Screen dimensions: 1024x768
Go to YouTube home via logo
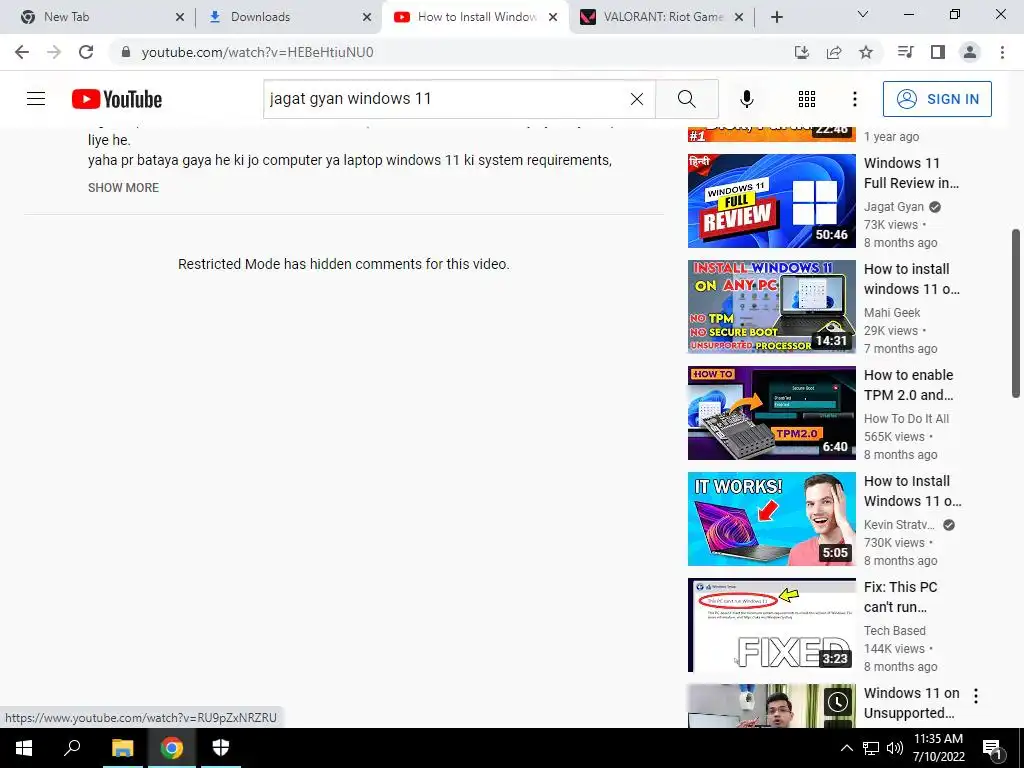[x=117, y=99]
